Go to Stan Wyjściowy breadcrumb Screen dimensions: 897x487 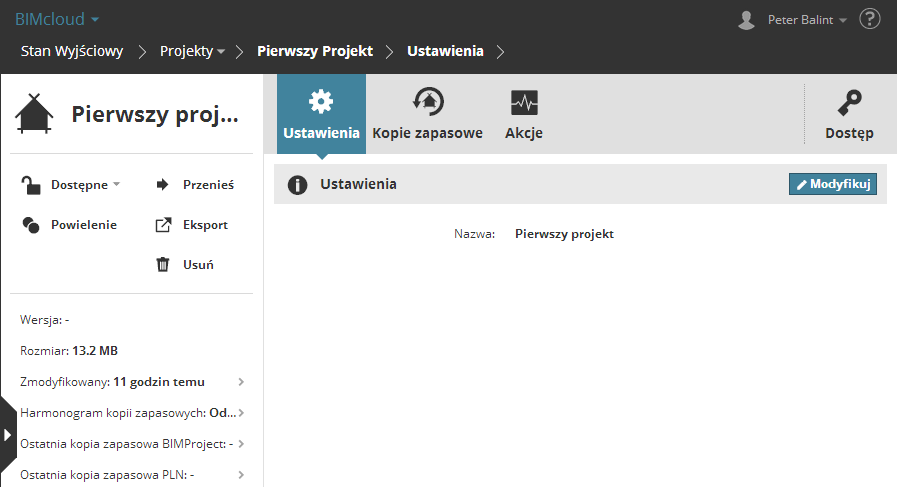coord(72,51)
